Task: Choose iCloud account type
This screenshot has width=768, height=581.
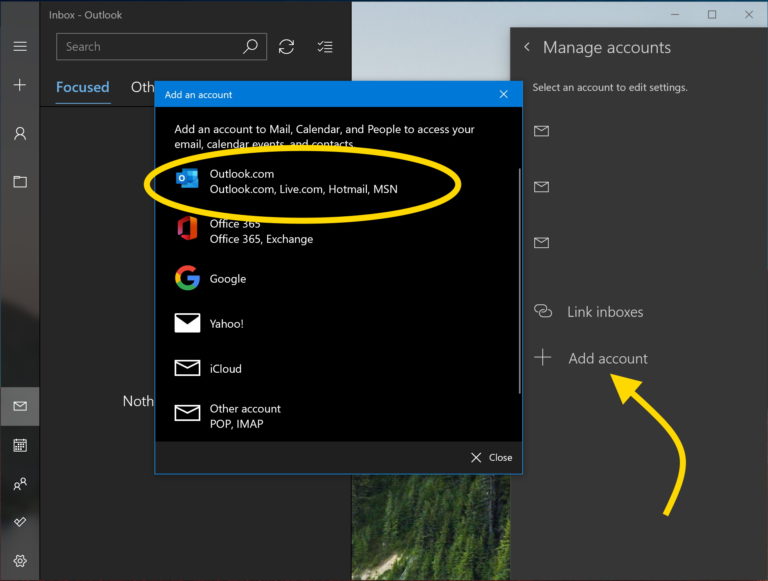Action: point(336,368)
